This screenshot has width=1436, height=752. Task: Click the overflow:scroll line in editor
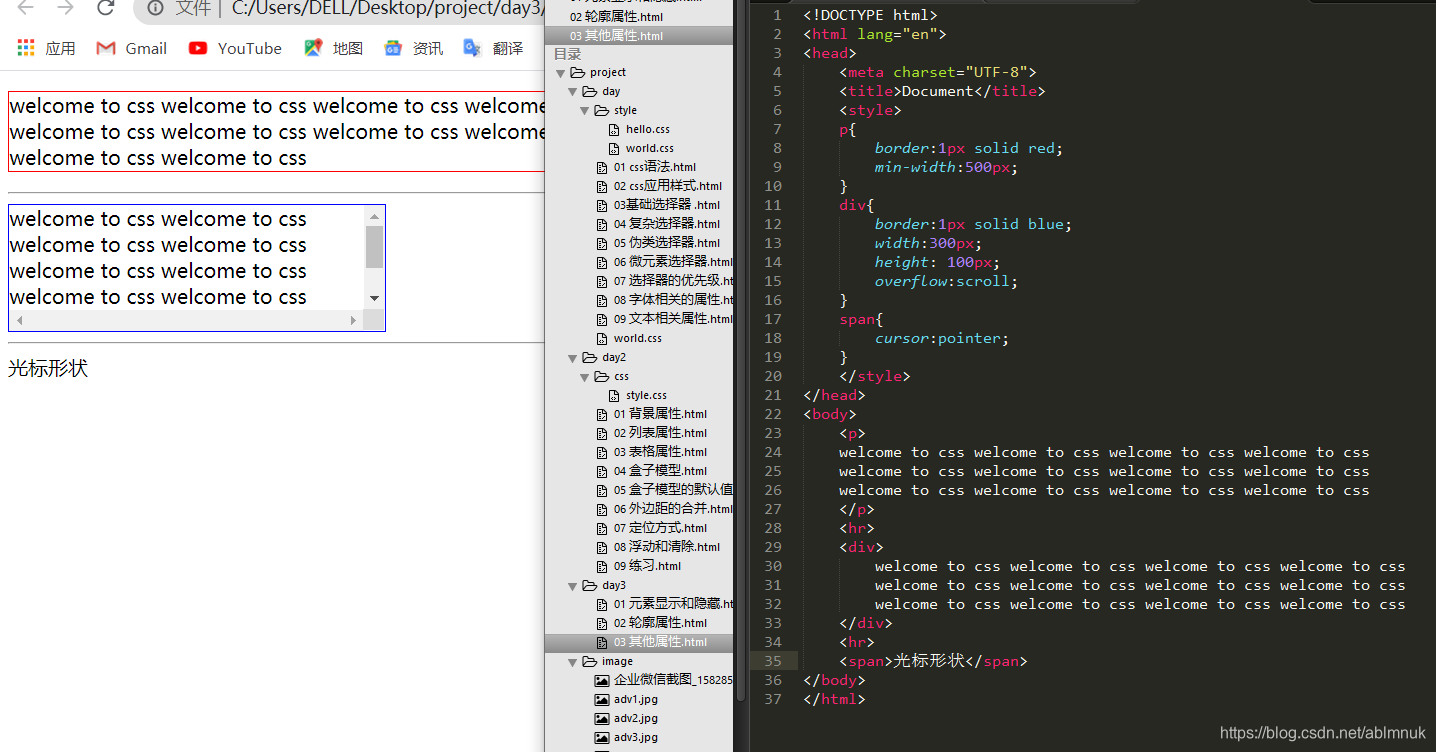pos(946,281)
